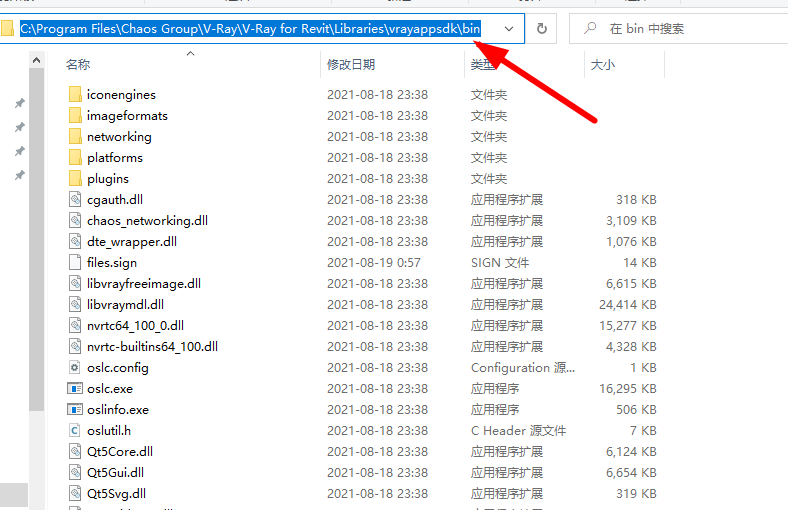
Task: Select libvrayfreeimage.dll file name
Action: (144, 284)
